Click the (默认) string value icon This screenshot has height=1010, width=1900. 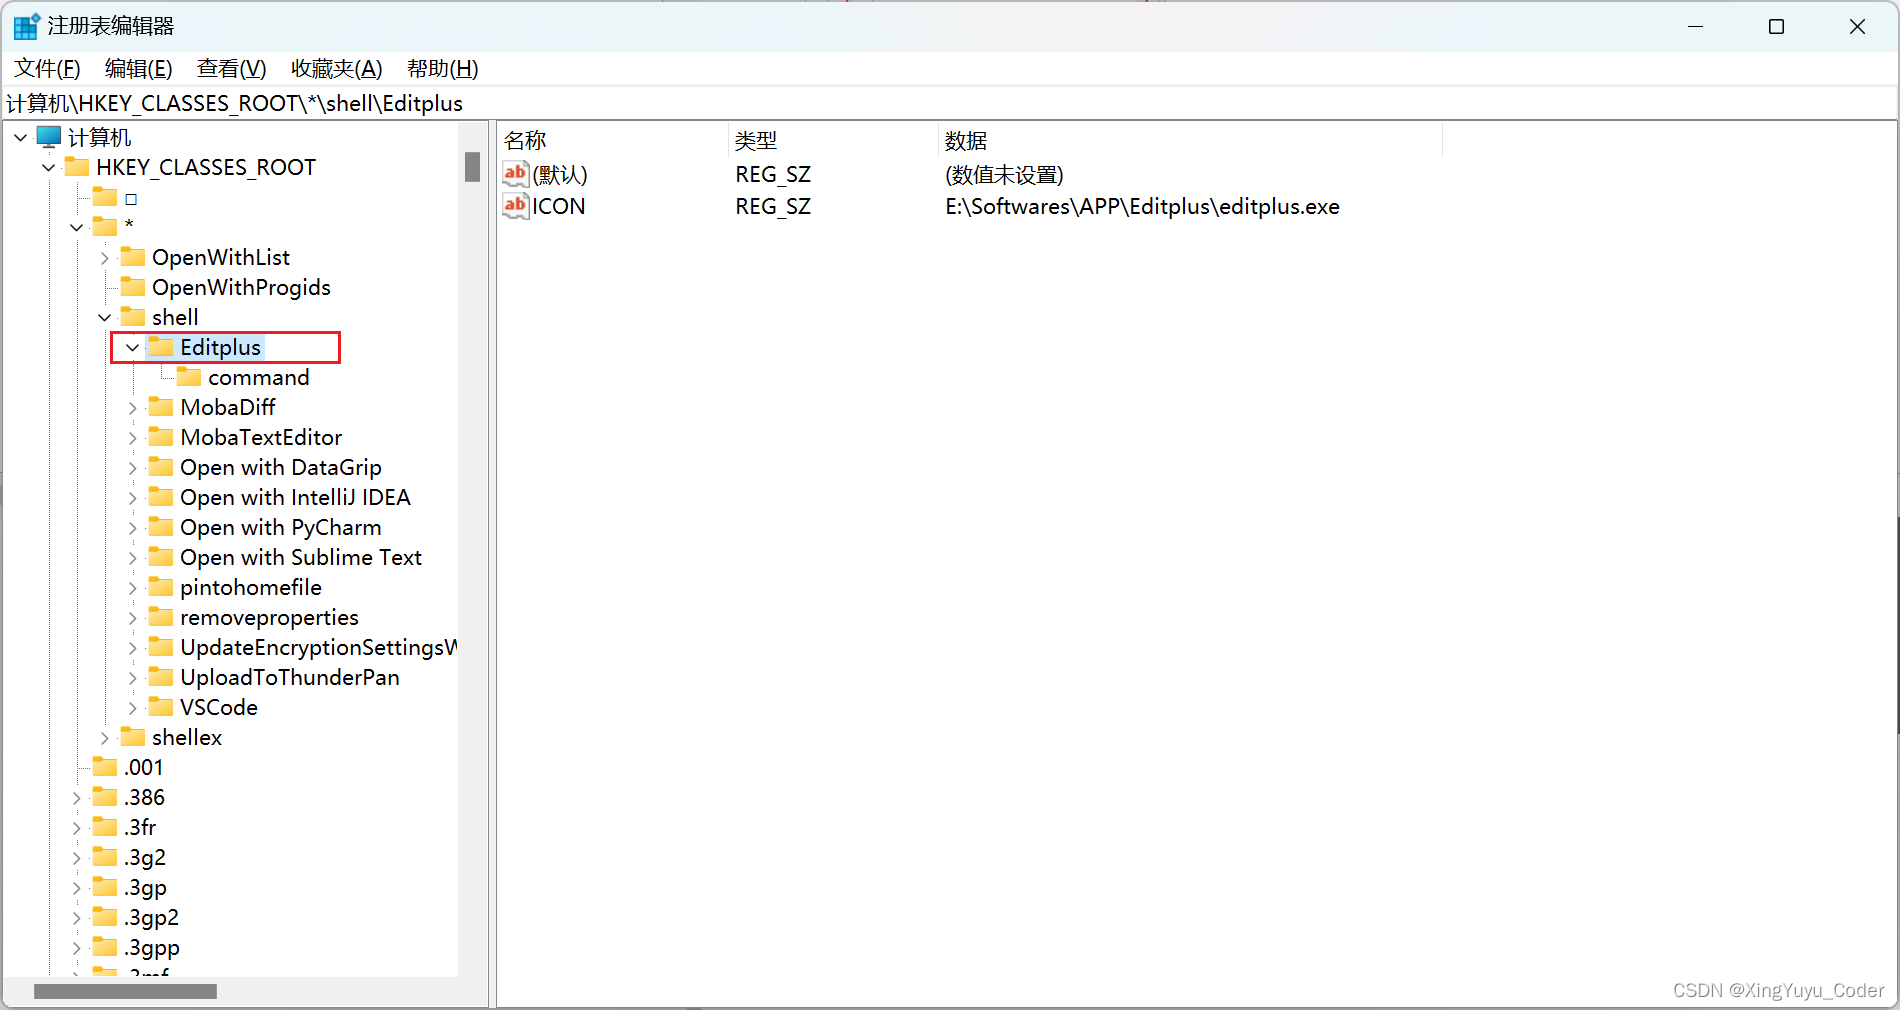(515, 174)
